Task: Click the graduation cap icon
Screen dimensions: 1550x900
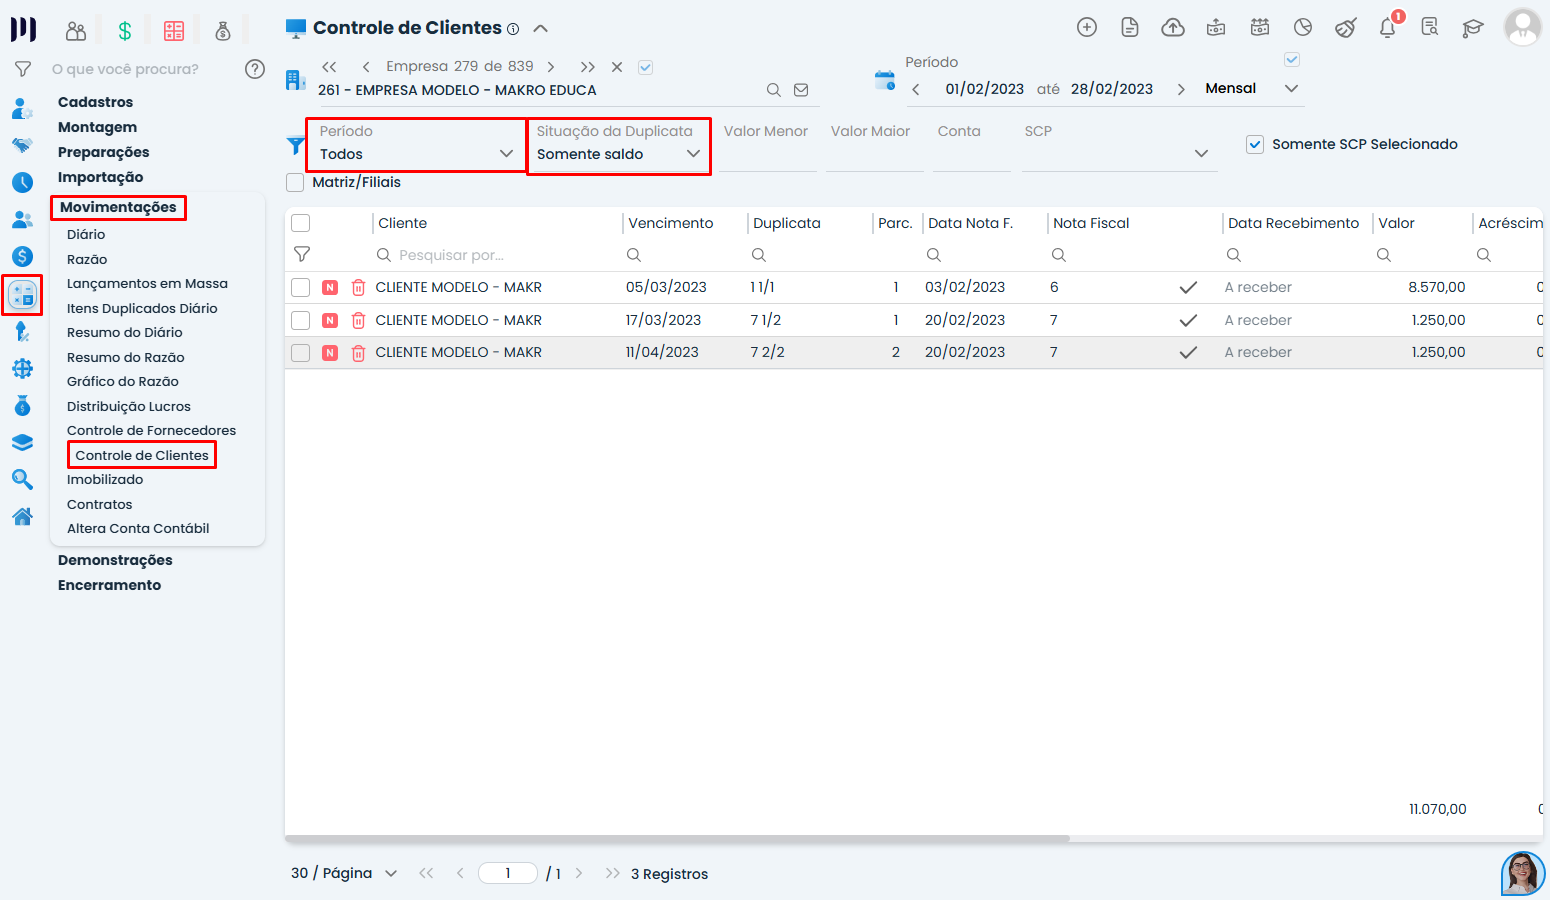Action: 1473,28
